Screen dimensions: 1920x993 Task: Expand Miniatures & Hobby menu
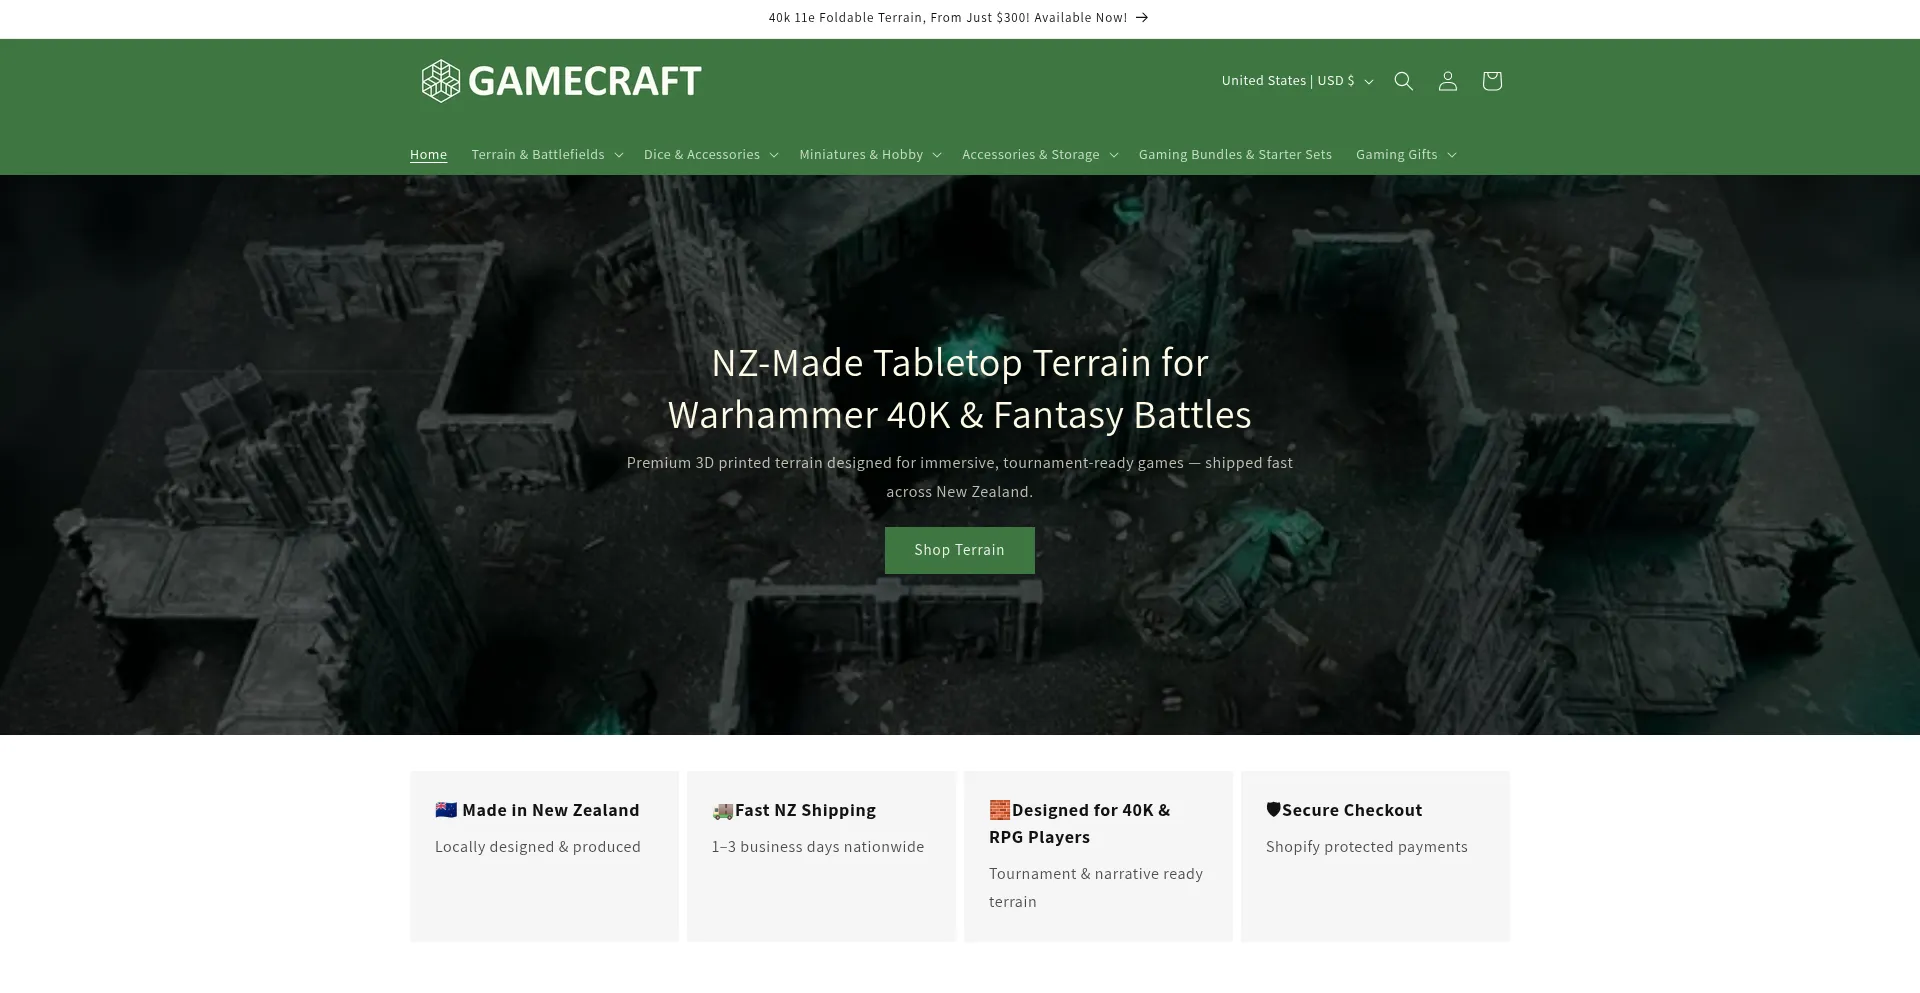click(x=870, y=154)
